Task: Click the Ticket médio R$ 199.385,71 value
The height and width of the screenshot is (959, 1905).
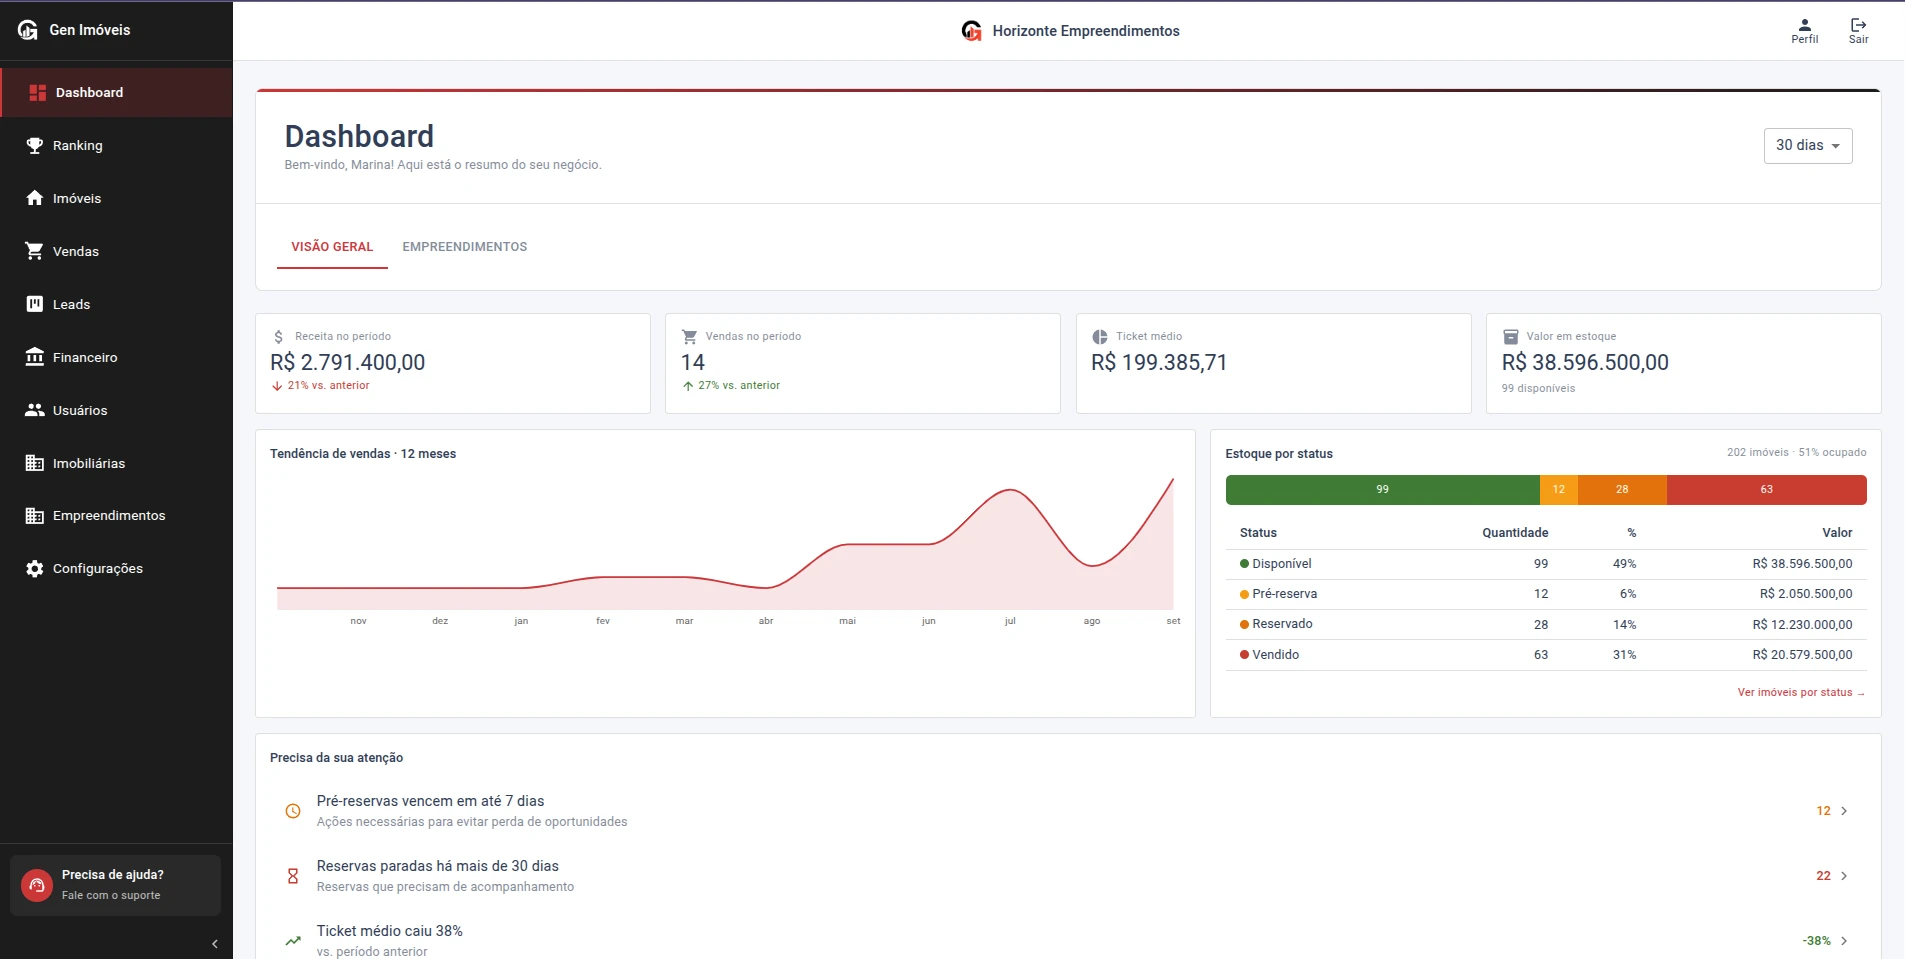Action: point(1159,362)
